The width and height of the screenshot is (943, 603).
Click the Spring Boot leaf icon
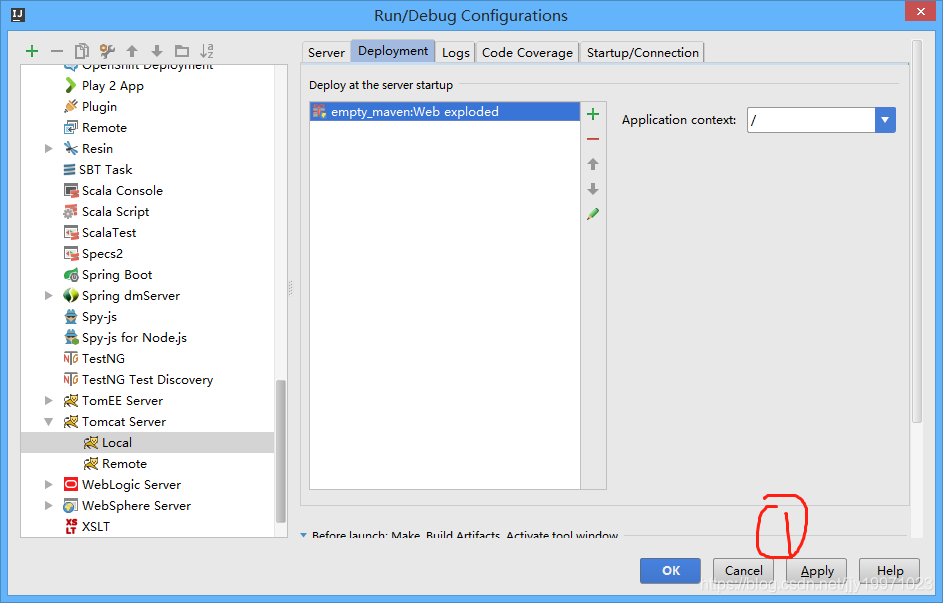pos(71,275)
